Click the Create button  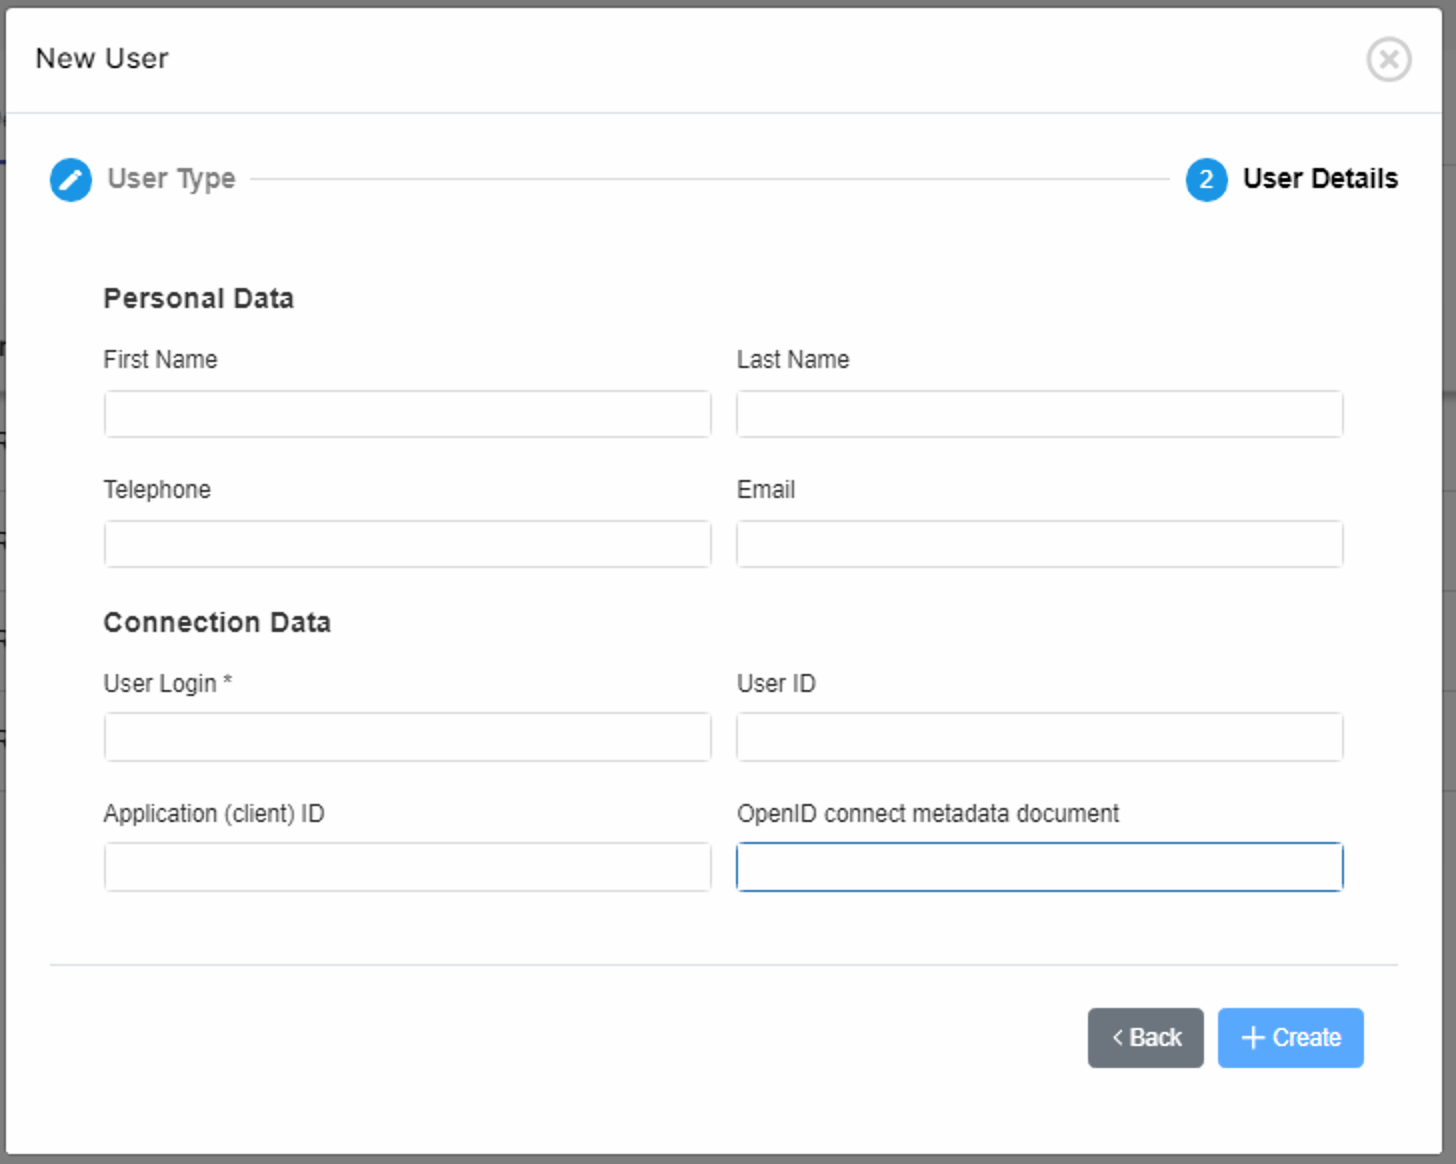(x=1290, y=1038)
